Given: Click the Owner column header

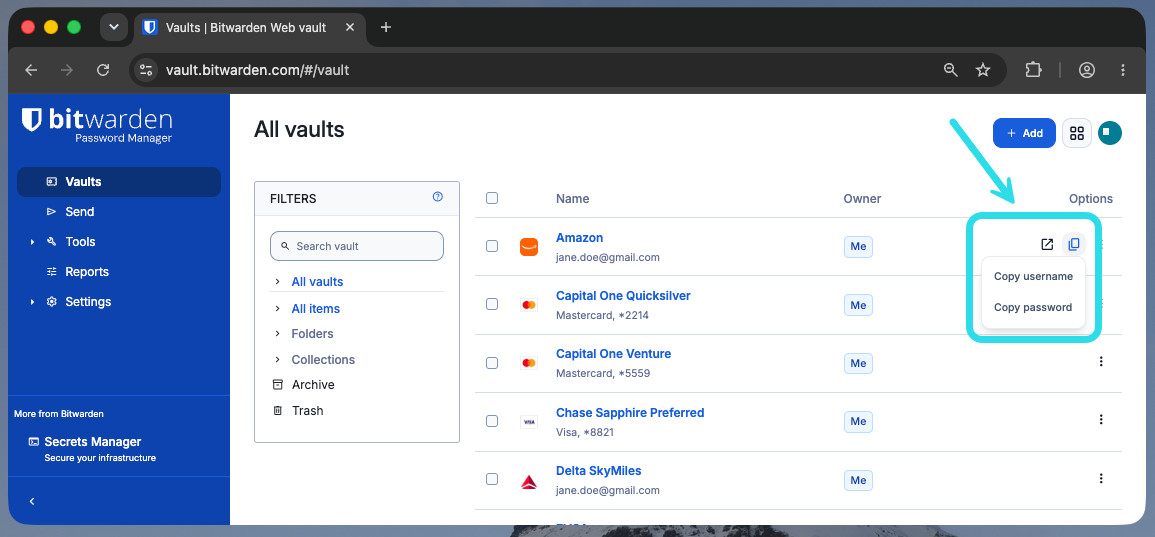Looking at the screenshot, I should pyautogui.click(x=862, y=199).
